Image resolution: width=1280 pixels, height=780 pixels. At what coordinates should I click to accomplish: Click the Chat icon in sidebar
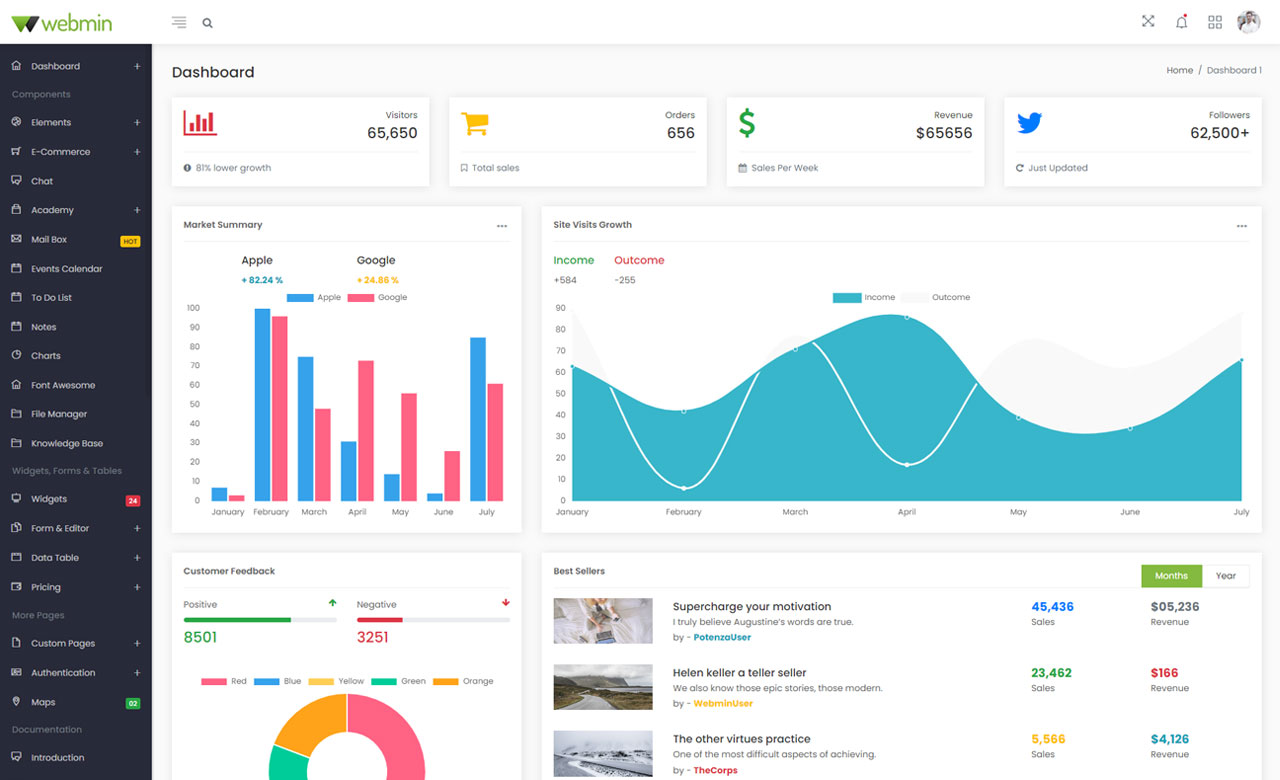(x=16, y=181)
